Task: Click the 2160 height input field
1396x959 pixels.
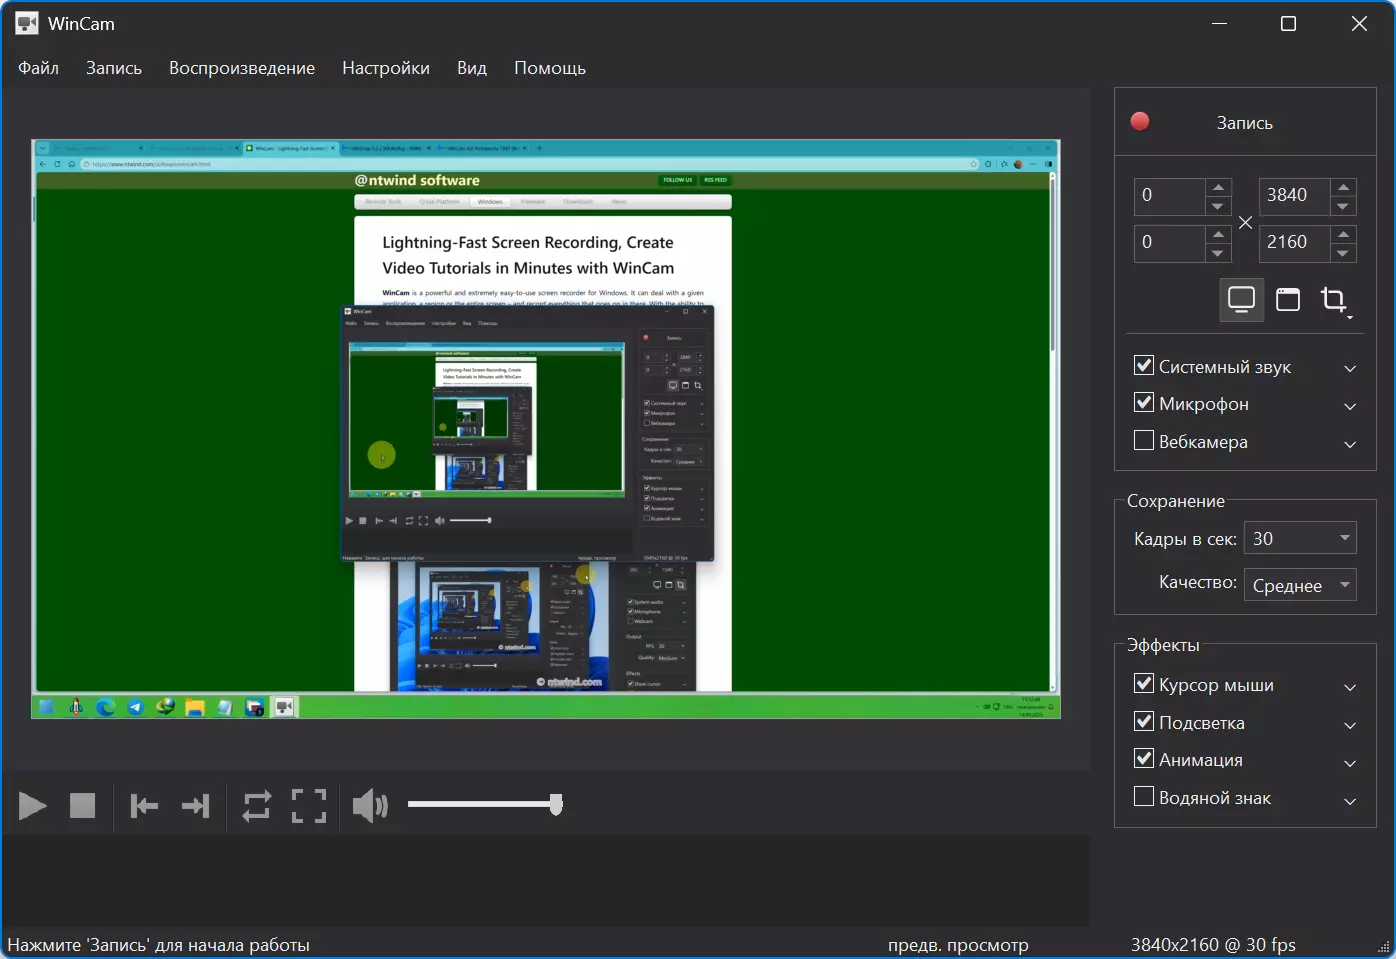Action: (1294, 243)
